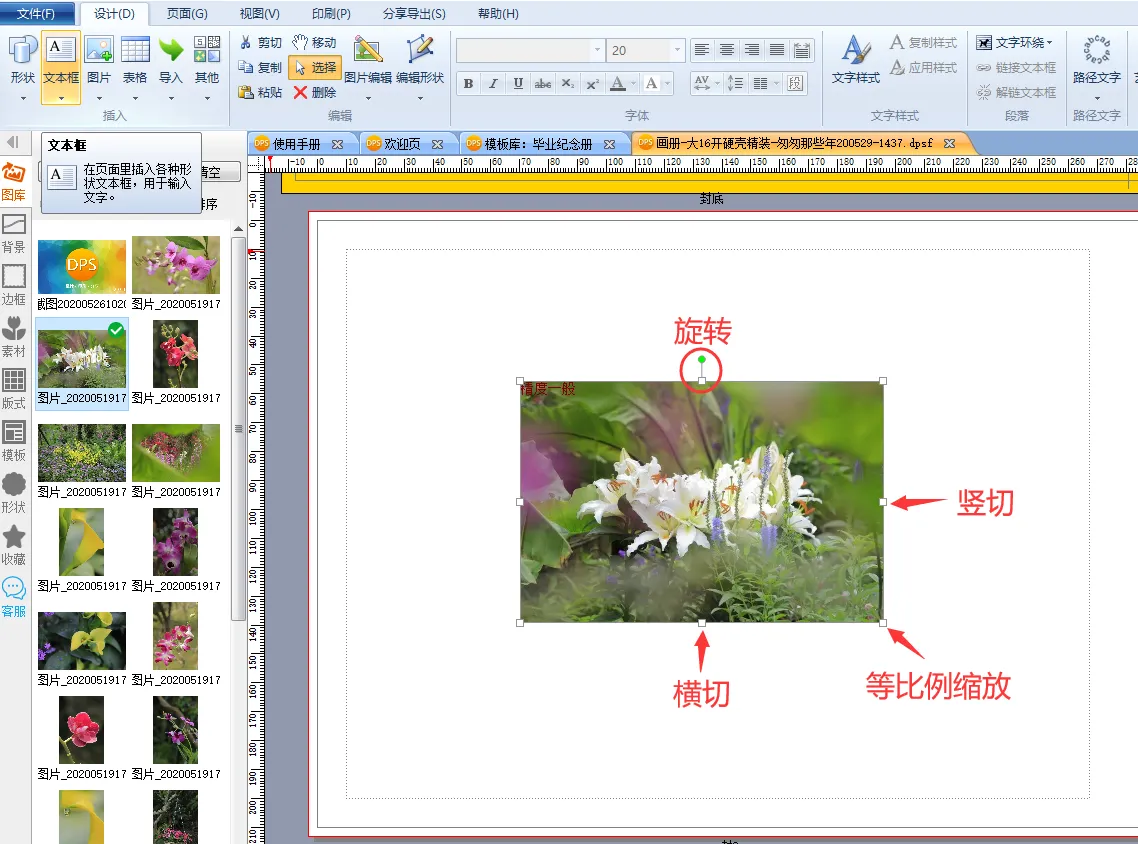Toggle italic text formatting
This screenshot has height=844, width=1138.
pyautogui.click(x=493, y=84)
